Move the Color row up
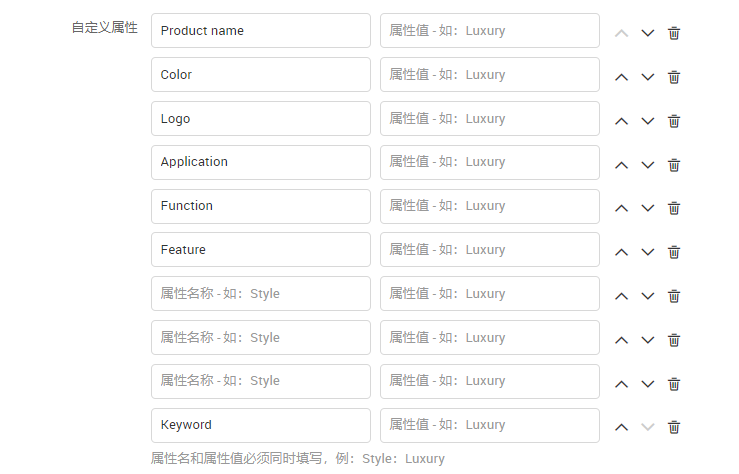Image resolution: width=739 pixels, height=474 pixels. tap(622, 77)
